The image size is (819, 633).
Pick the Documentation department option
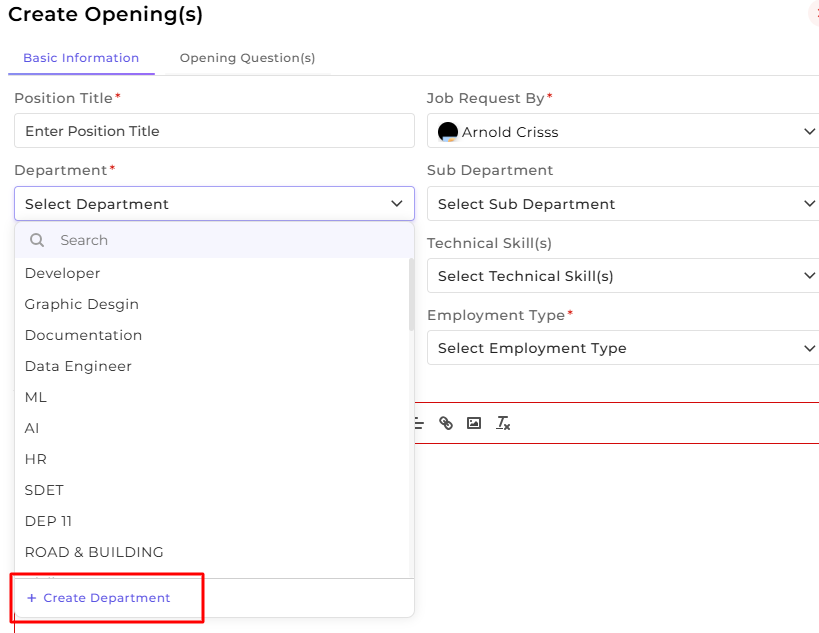pyautogui.click(x=212, y=335)
